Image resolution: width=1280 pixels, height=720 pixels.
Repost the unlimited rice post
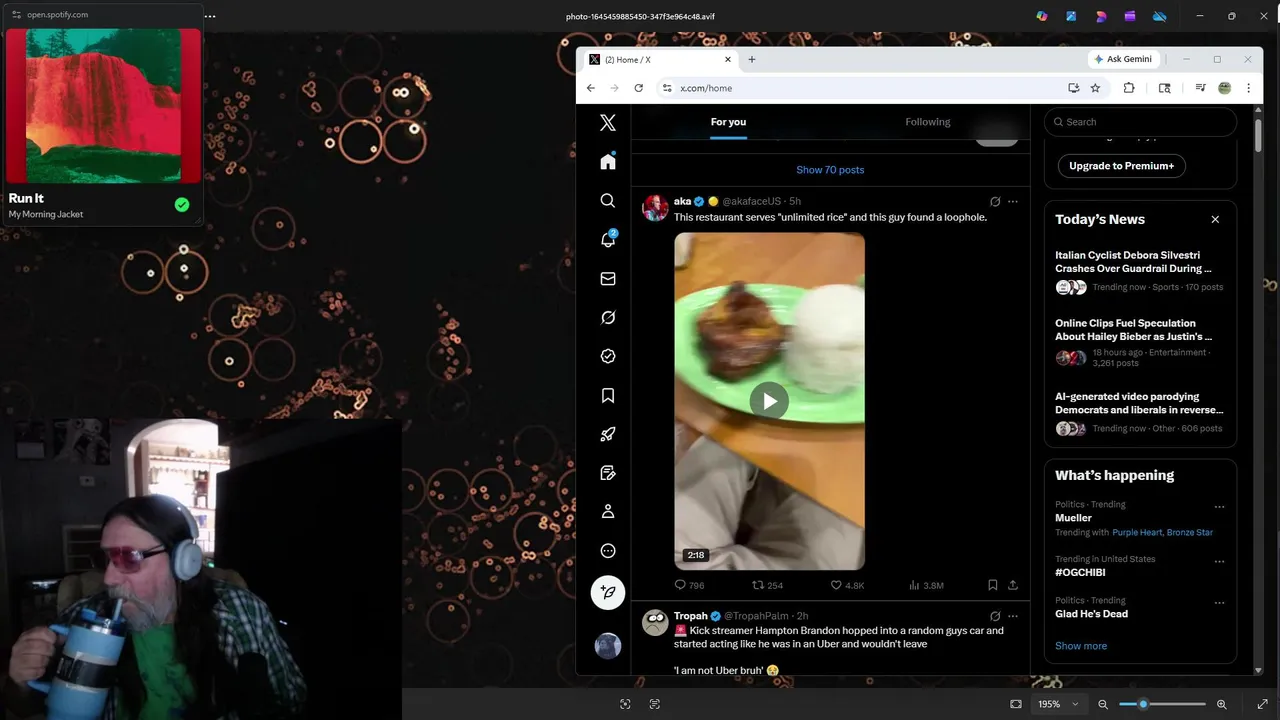click(x=767, y=585)
